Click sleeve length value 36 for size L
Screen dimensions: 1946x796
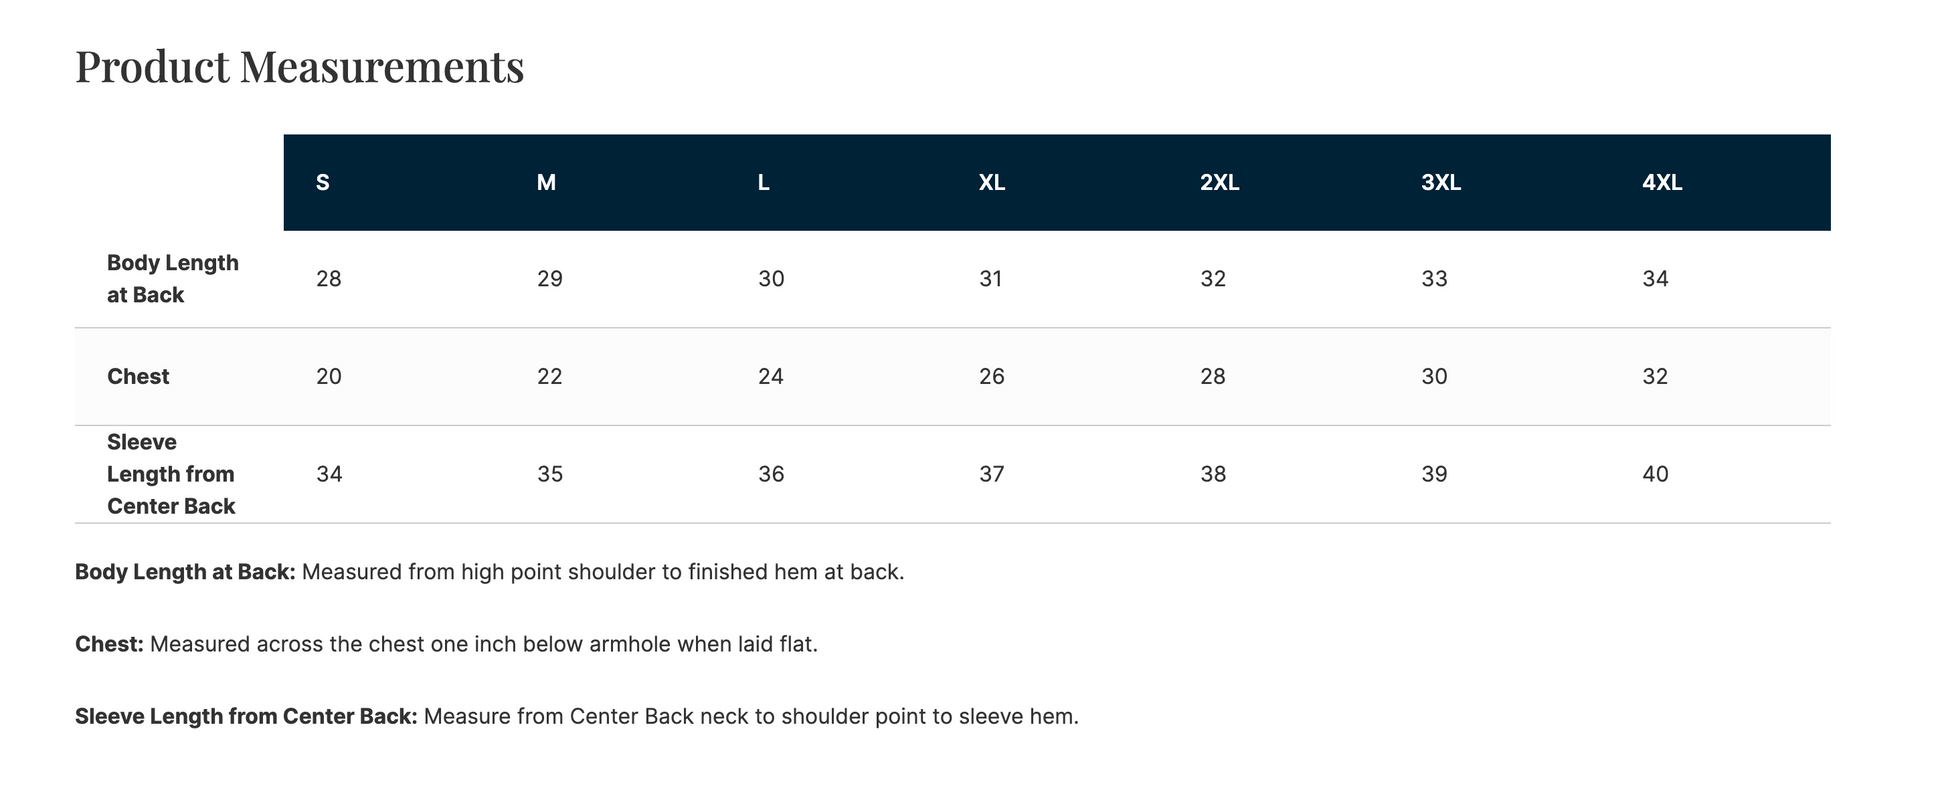click(x=771, y=474)
